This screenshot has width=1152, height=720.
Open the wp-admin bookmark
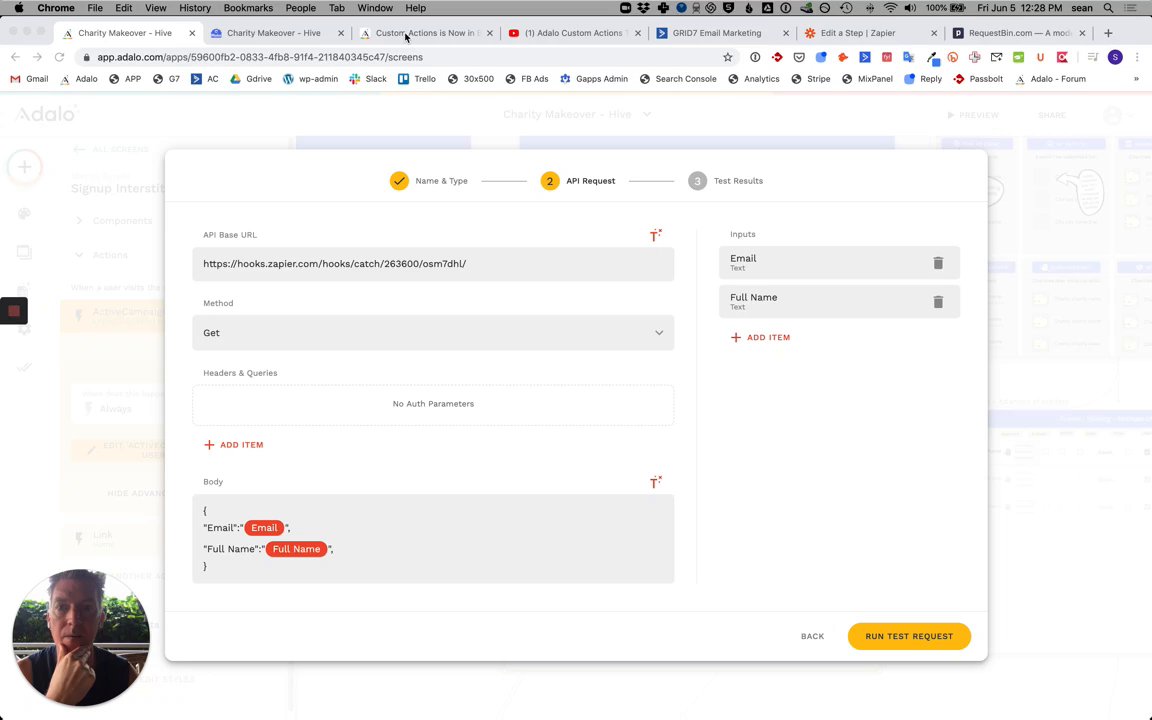[310, 79]
